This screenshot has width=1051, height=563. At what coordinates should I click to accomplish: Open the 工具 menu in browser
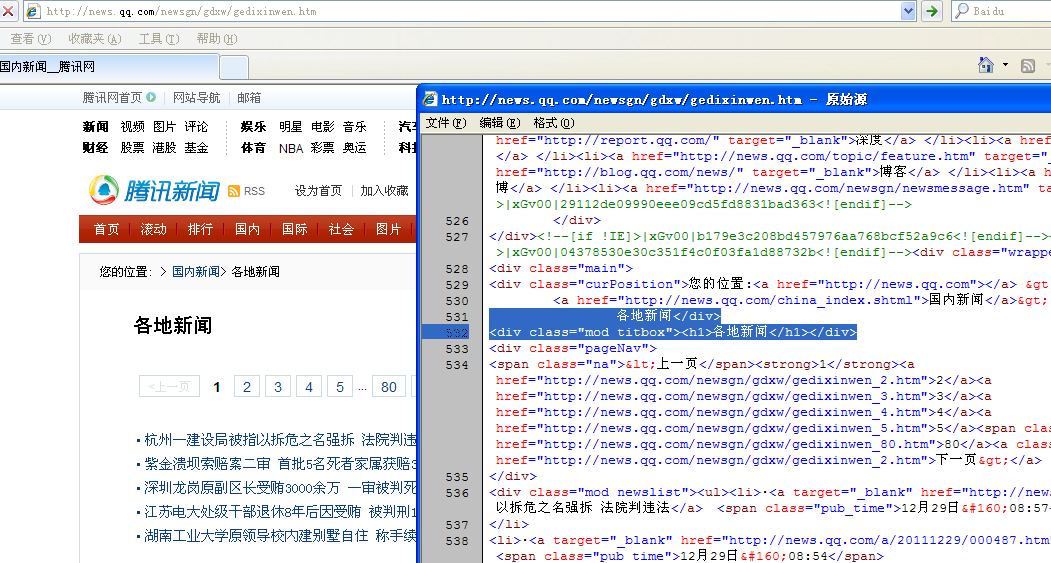tap(159, 39)
